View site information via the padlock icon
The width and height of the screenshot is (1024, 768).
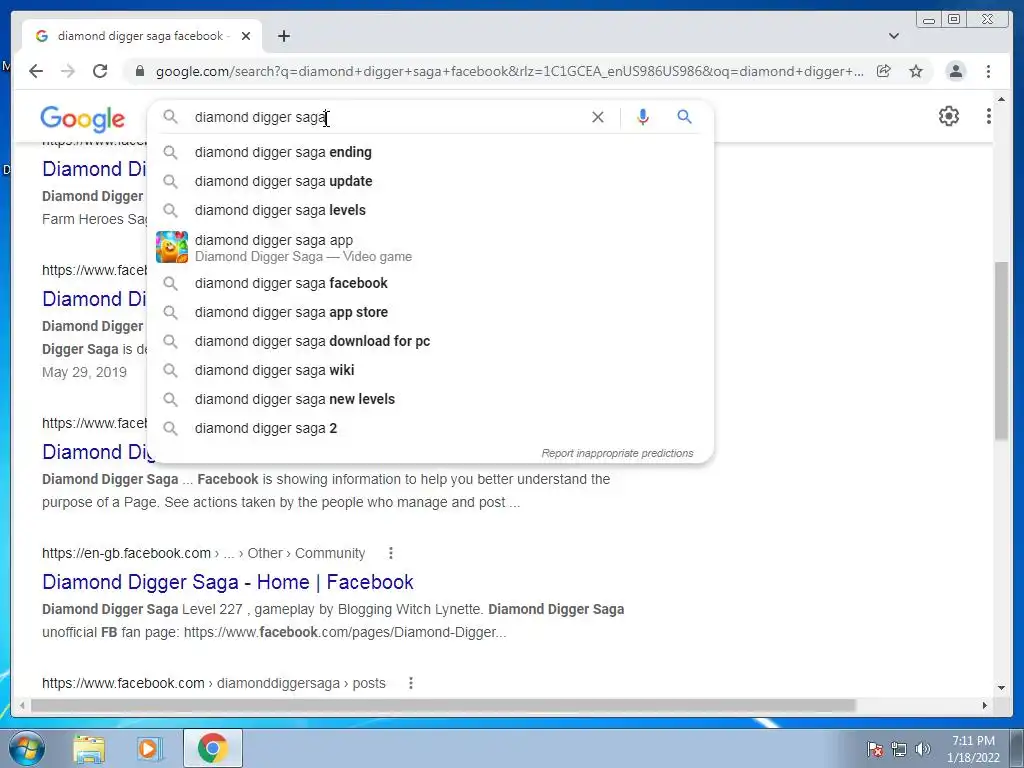pos(139,71)
